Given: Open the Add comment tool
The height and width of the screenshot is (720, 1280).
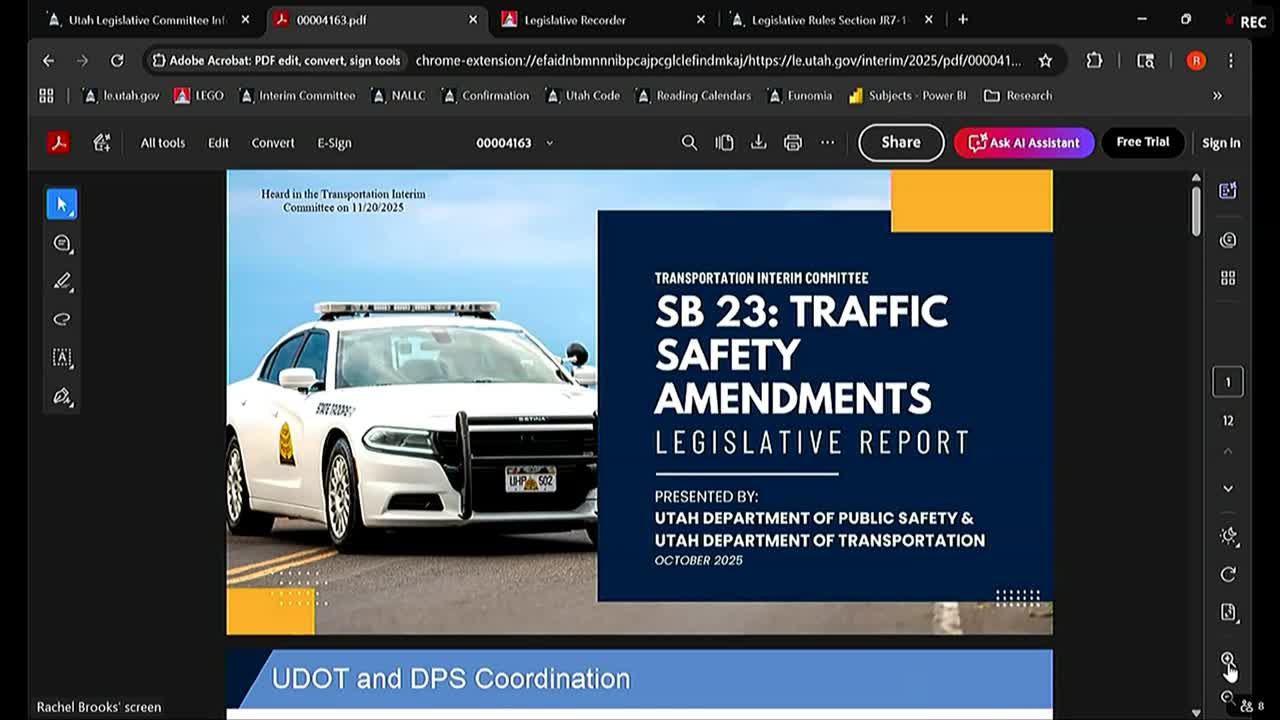Looking at the screenshot, I should pyautogui.click(x=62, y=243).
